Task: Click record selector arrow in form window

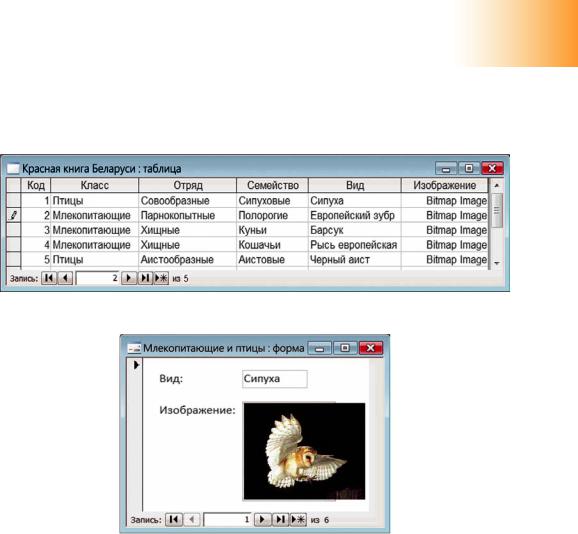Action: coord(136,365)
